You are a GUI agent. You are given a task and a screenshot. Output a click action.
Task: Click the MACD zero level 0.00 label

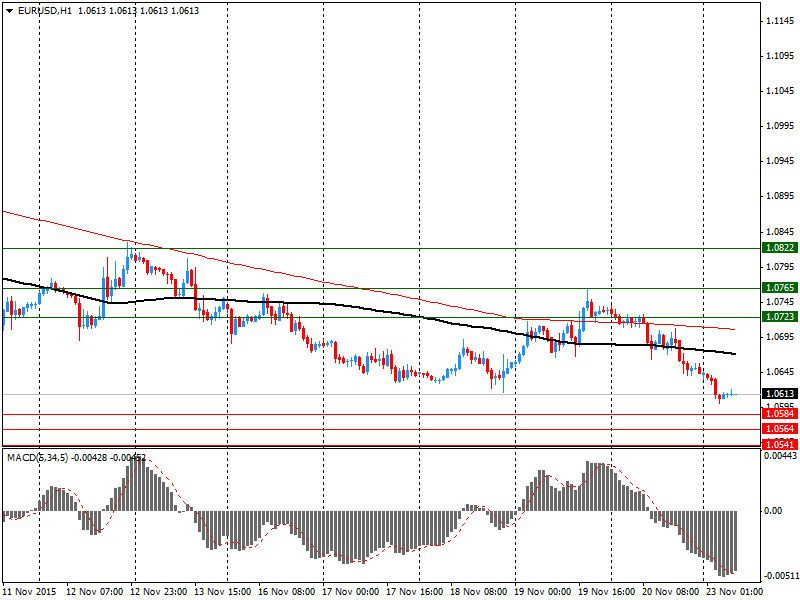pyautogui.click(x=773, y=511)
